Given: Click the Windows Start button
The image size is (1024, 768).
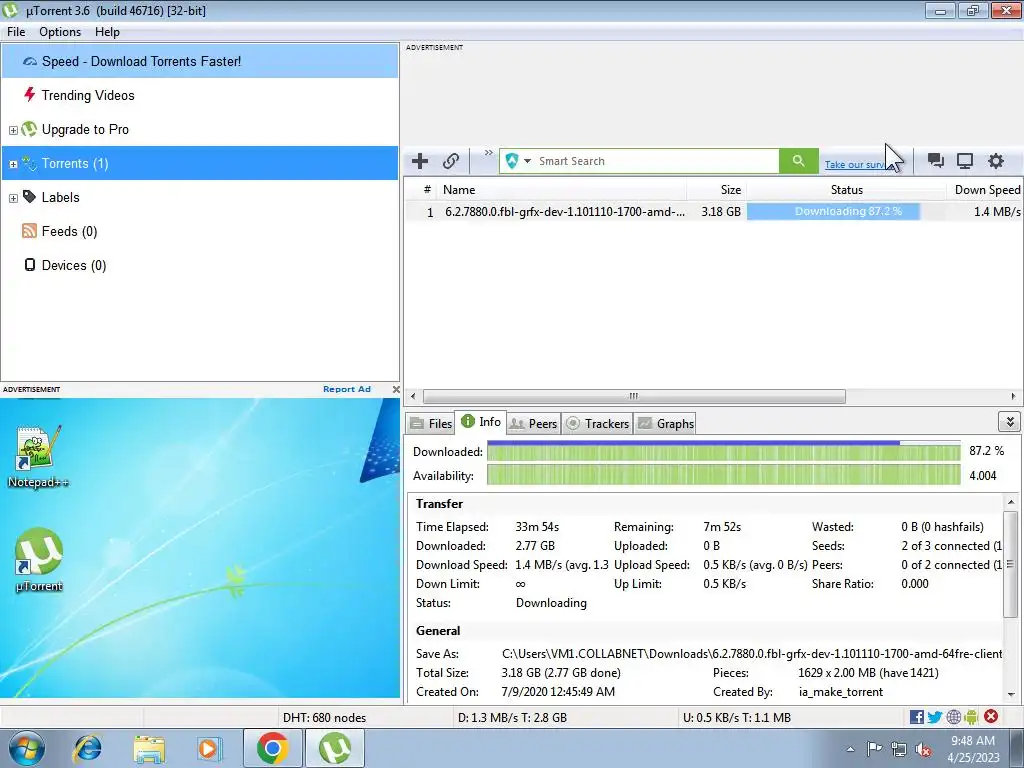Looking at the screenshot, I should pos(27,748).
